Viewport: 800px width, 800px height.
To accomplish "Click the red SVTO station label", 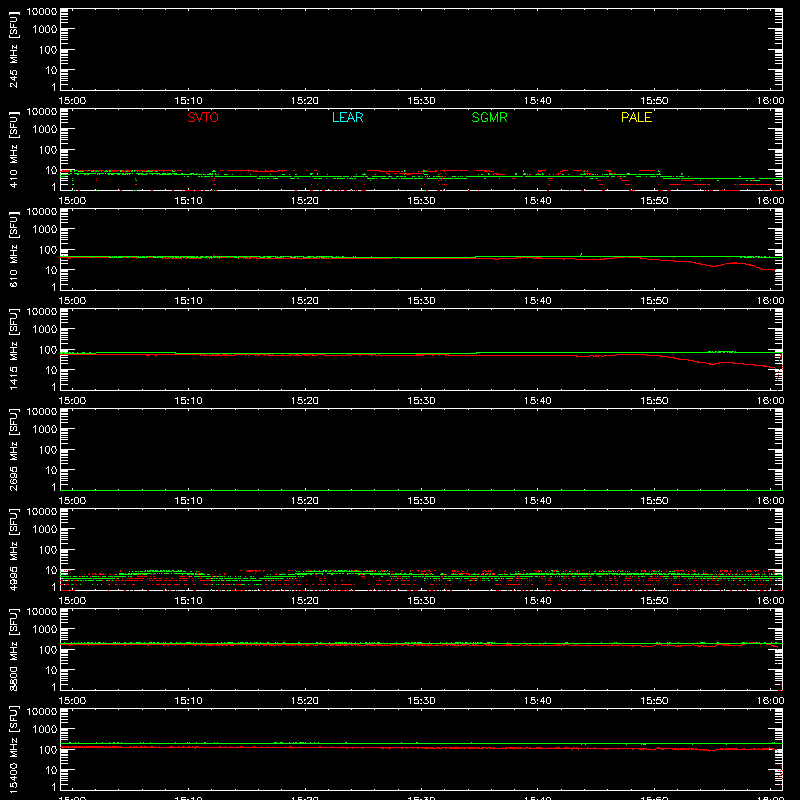I will point(203,117).
